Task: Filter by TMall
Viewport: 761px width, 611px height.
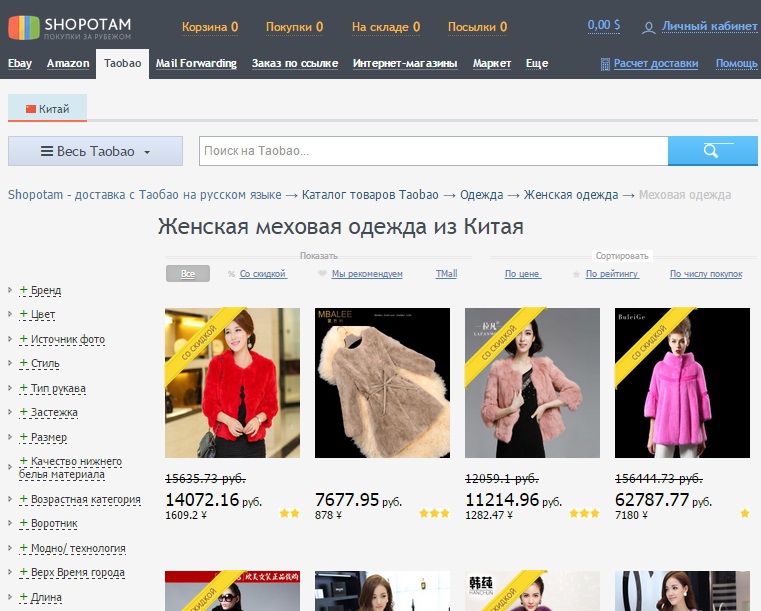Action: [446, 274]
